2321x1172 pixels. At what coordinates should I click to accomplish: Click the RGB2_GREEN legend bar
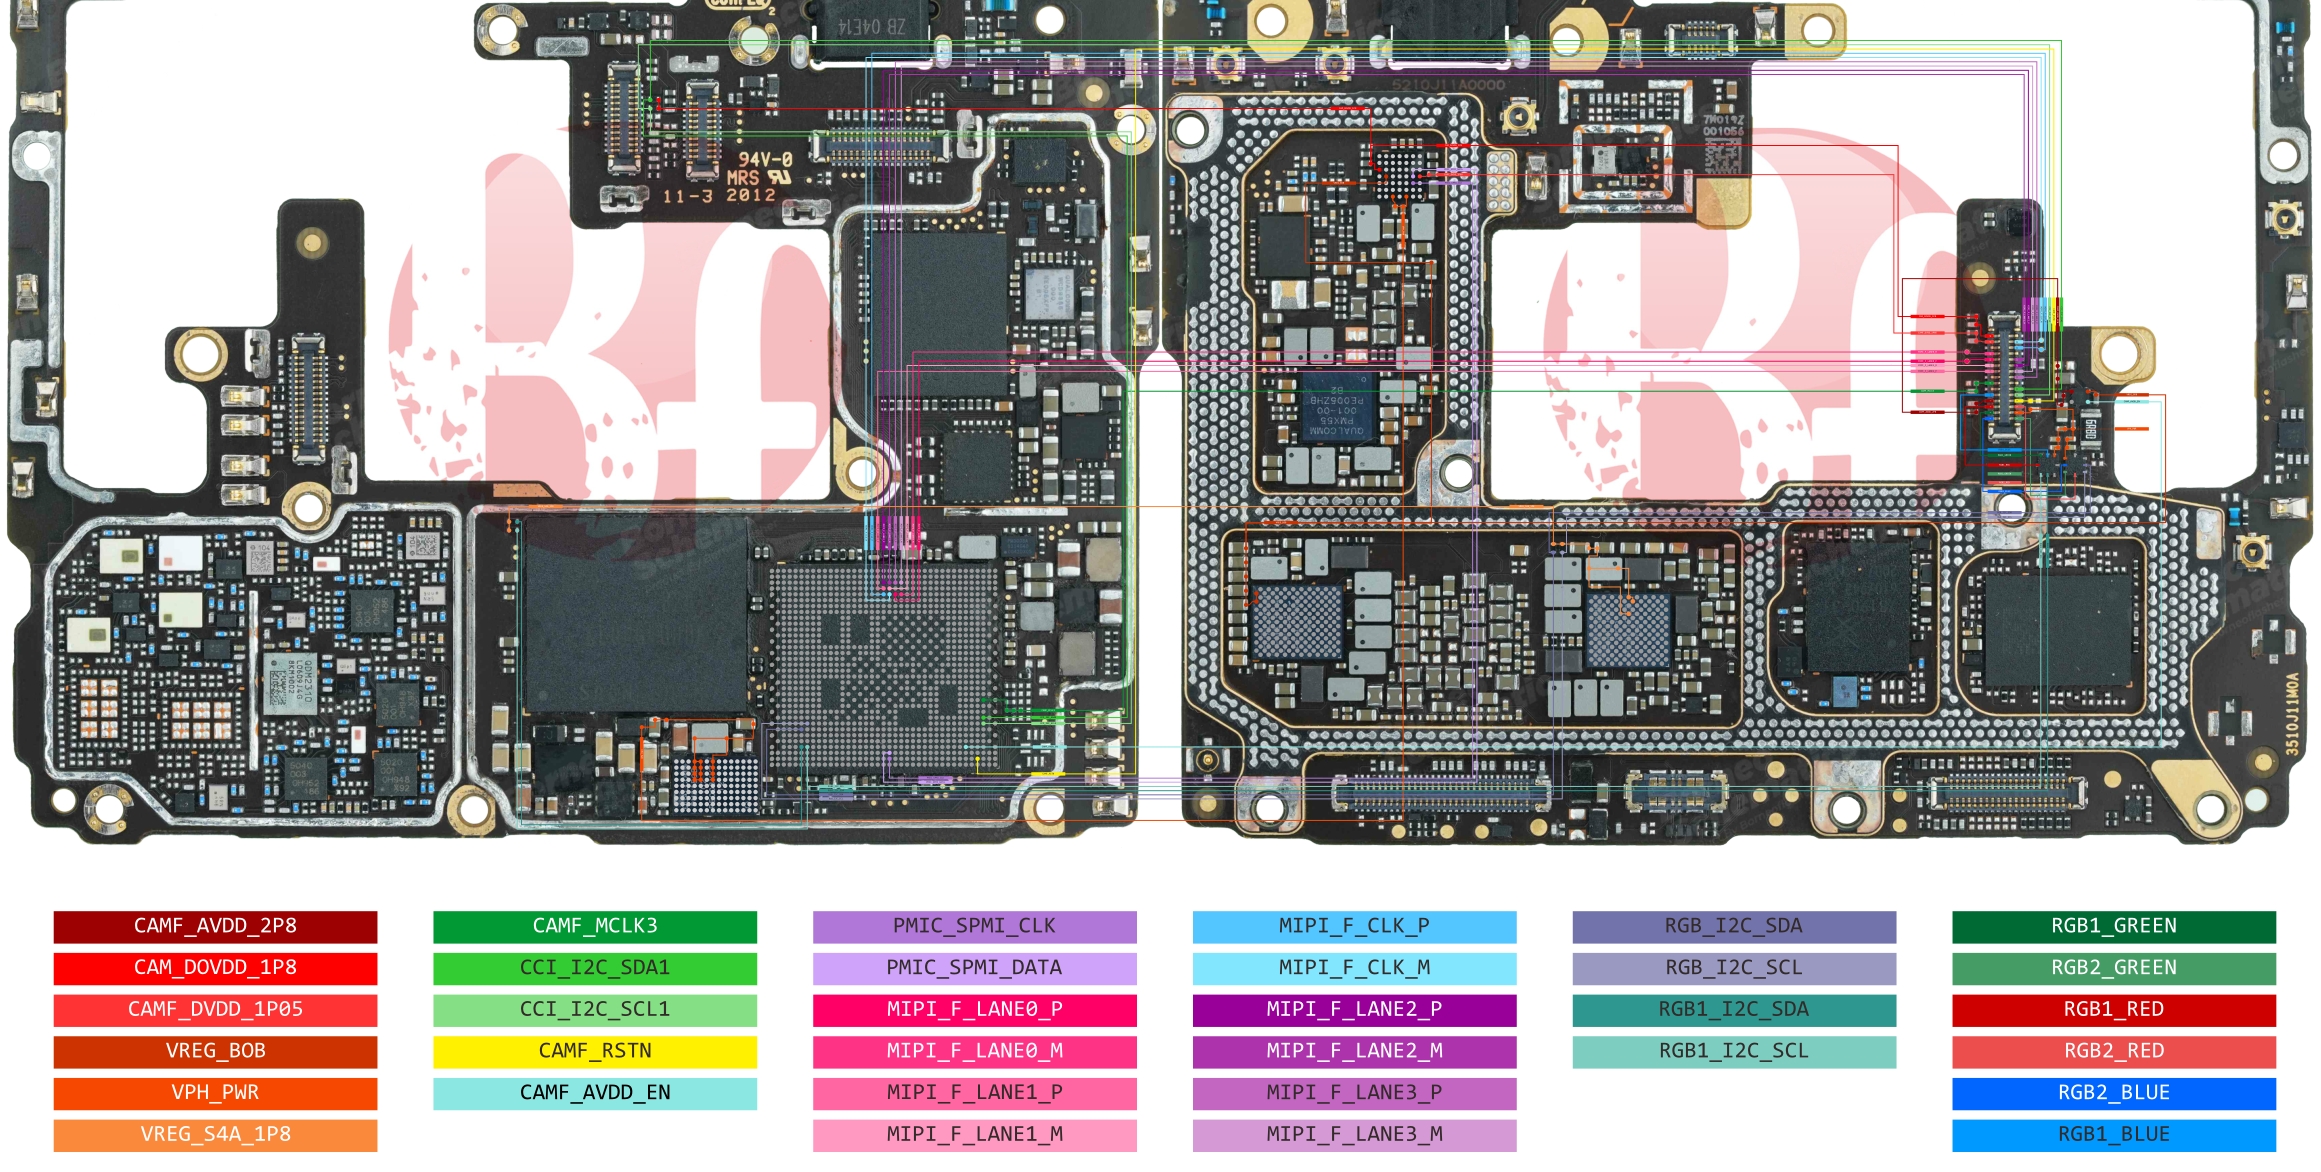coord(2114,968)
